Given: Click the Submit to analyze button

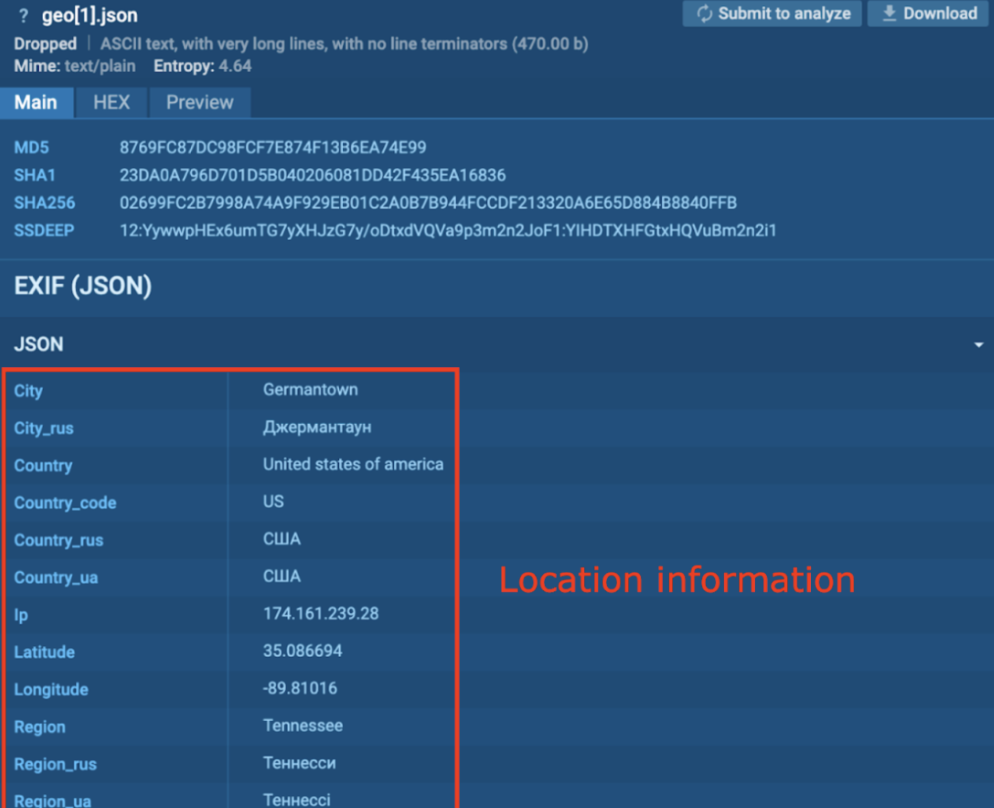Looking at the screenshot, I should (772, 14).
